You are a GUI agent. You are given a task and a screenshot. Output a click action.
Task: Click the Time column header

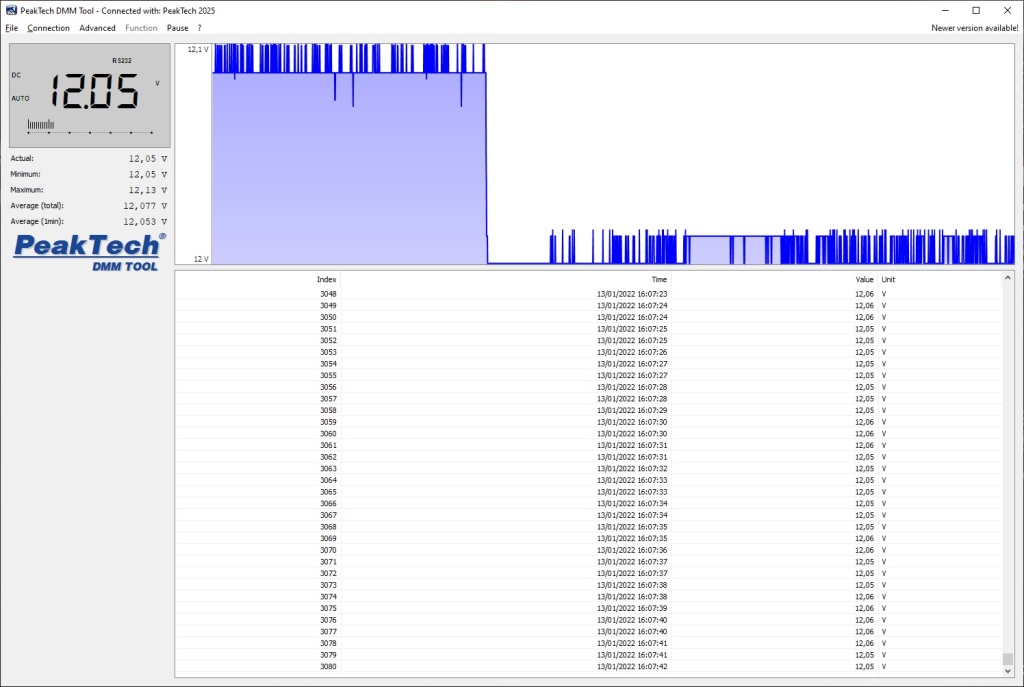(x=659, y=280)
